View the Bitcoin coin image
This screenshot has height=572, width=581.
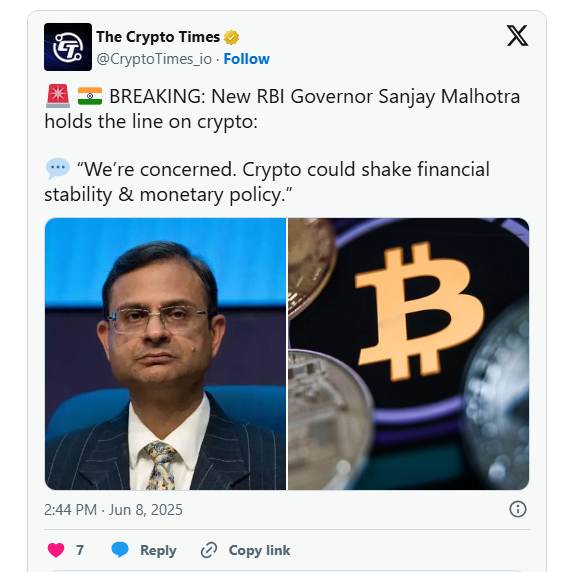(409, 354)
